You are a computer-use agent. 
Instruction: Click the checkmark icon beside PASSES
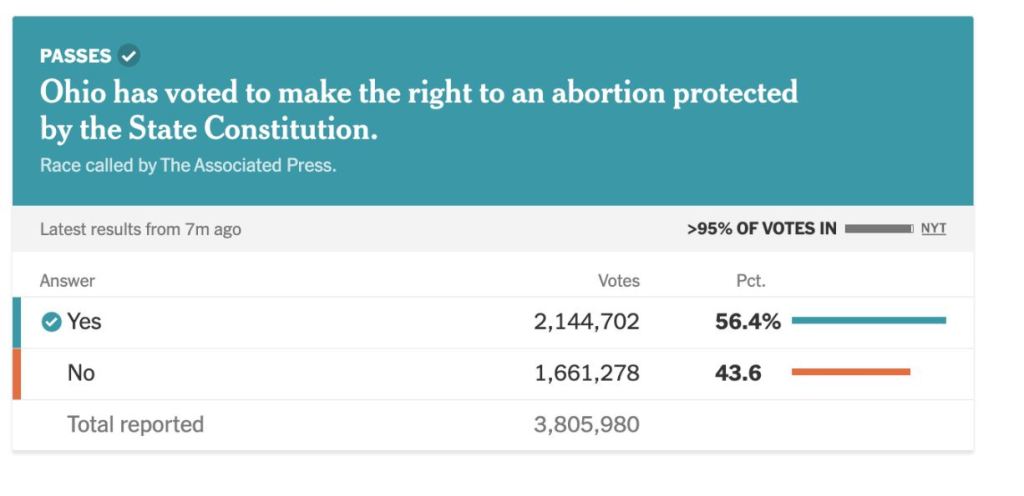point(129,56)
